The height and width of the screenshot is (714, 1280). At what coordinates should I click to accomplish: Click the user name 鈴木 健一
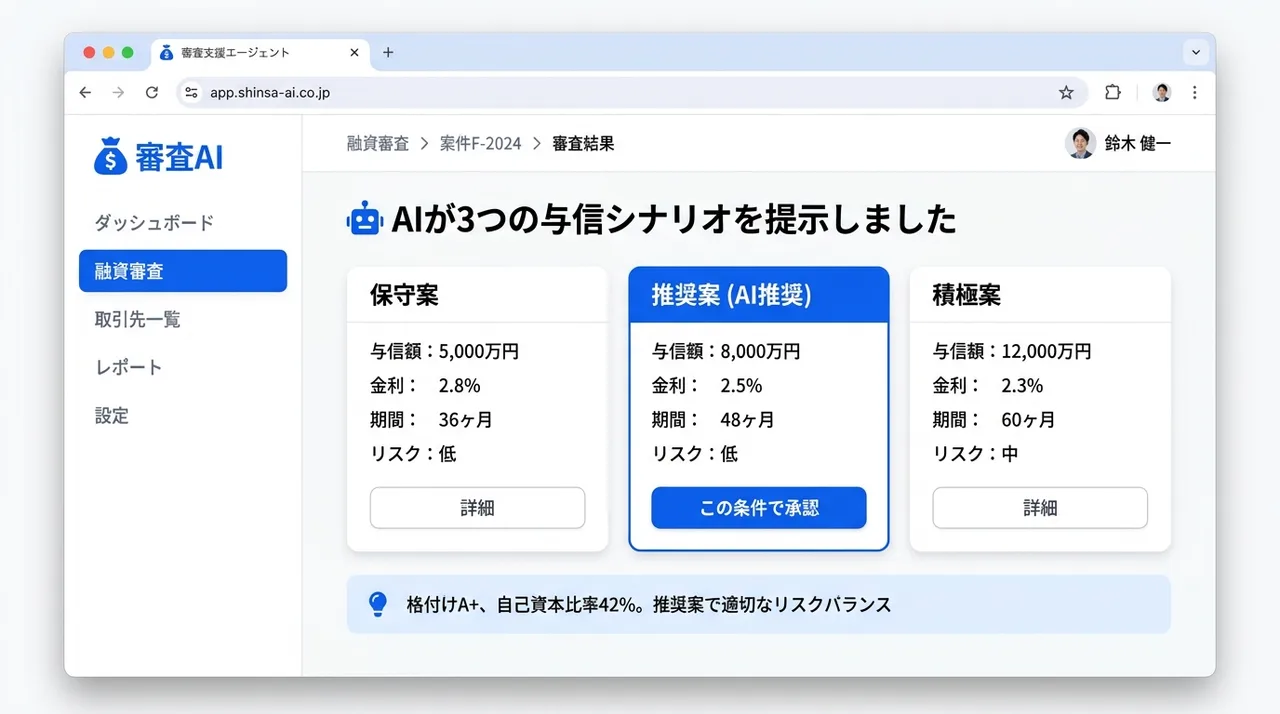(x=1138, y=143)
